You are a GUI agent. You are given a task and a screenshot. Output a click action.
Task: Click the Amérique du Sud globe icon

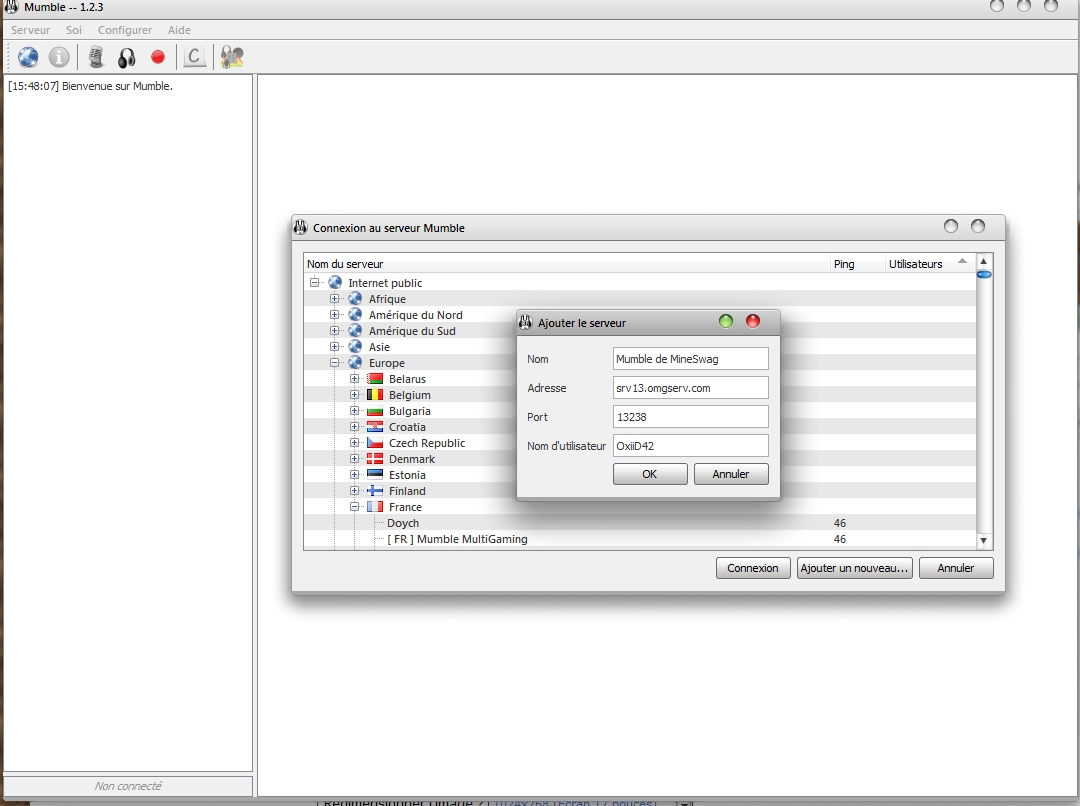click(x=355, y=331)
